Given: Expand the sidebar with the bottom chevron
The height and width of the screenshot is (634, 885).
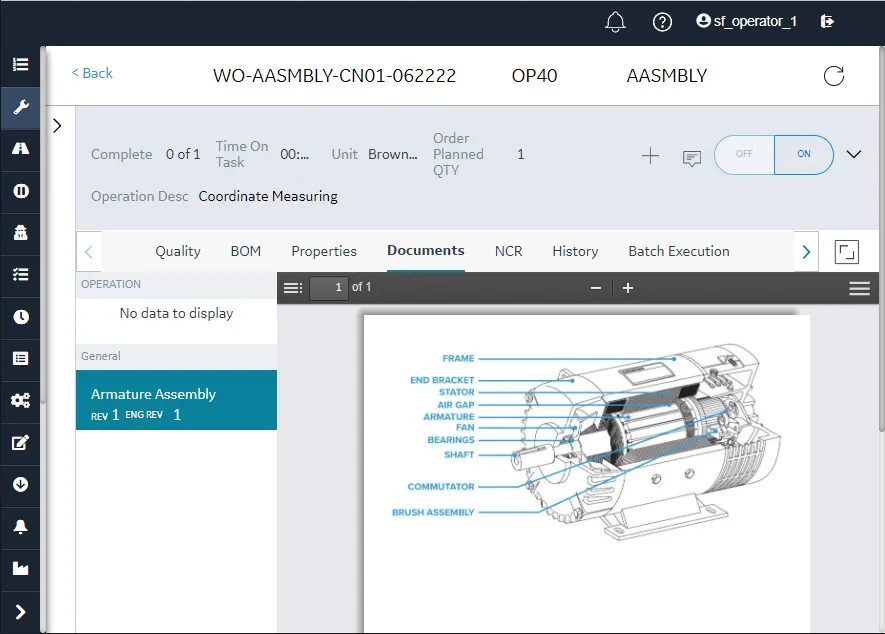Looking at the screenshot, I should (20, 612).
